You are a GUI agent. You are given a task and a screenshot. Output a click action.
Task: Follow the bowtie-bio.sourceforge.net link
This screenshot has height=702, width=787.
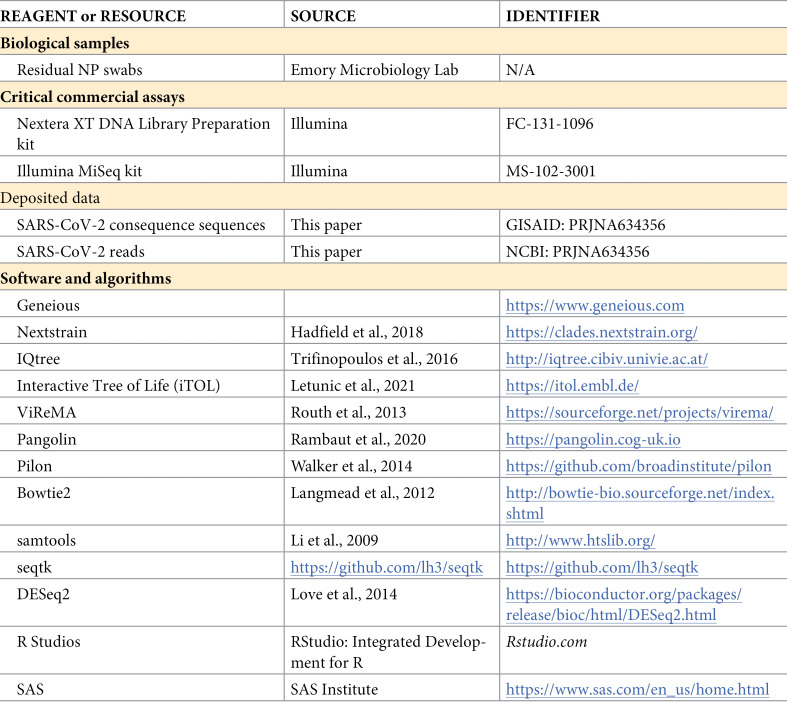(640, 503)
